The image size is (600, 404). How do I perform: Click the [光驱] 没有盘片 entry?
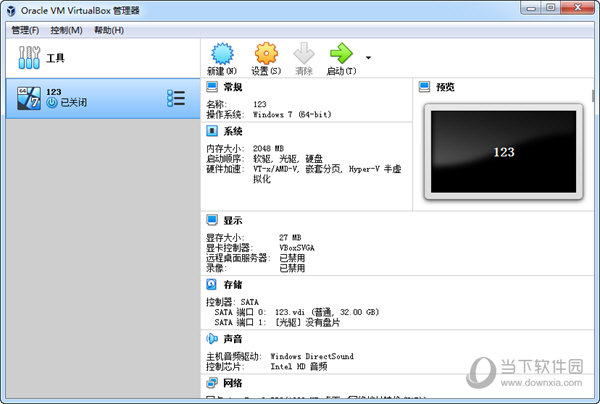[307, 323]
